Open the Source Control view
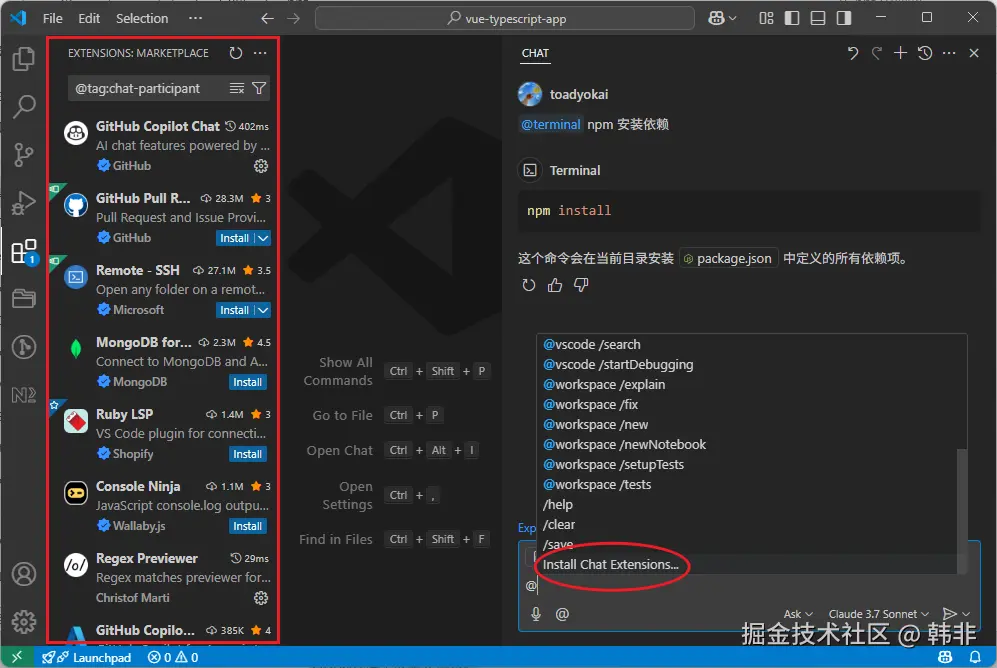This screenshot has height=668, width=997. [x=24, y=154]
